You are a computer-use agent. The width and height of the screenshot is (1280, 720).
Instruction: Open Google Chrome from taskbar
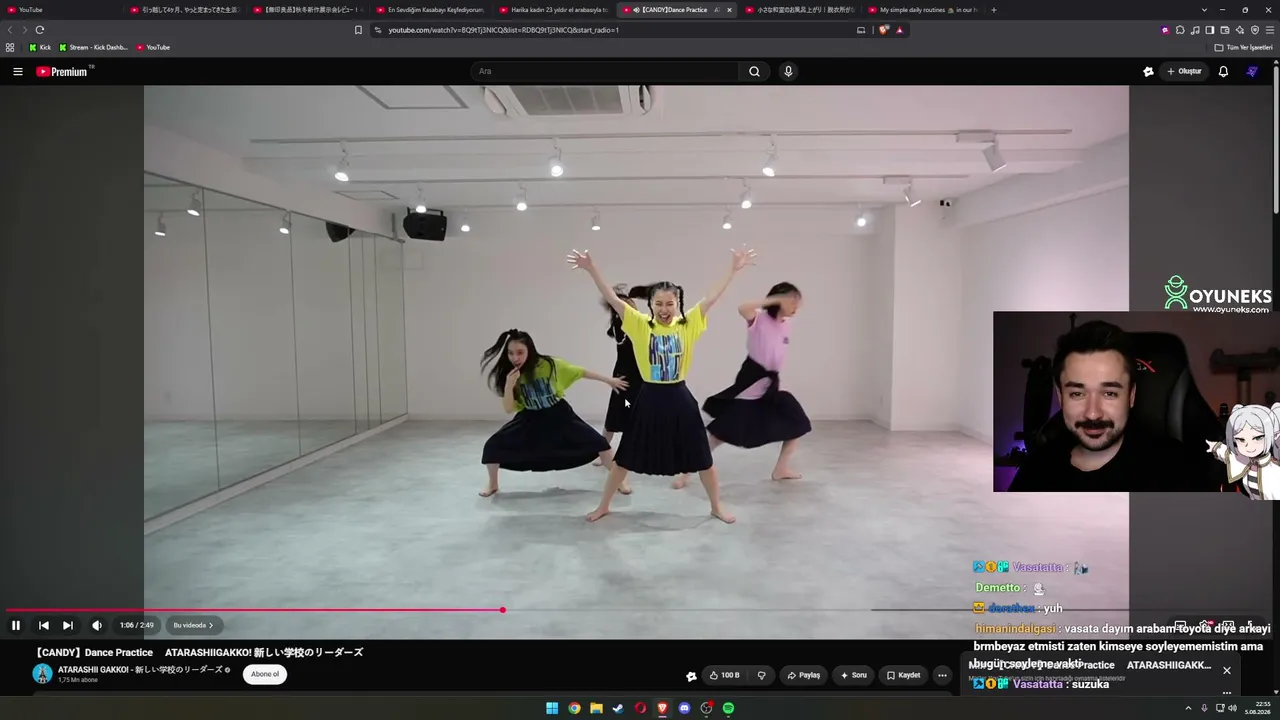[574, 708]
